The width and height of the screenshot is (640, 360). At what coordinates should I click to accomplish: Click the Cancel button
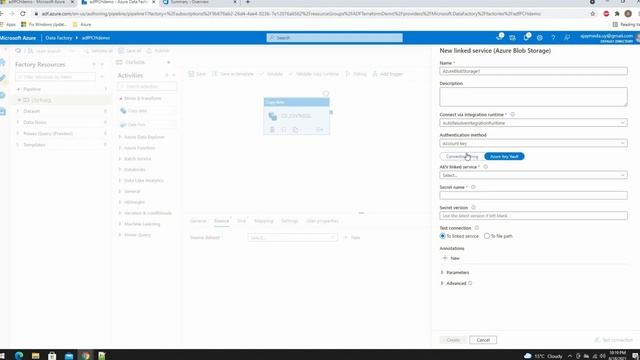pyautogui.click(x=483, y=340)
